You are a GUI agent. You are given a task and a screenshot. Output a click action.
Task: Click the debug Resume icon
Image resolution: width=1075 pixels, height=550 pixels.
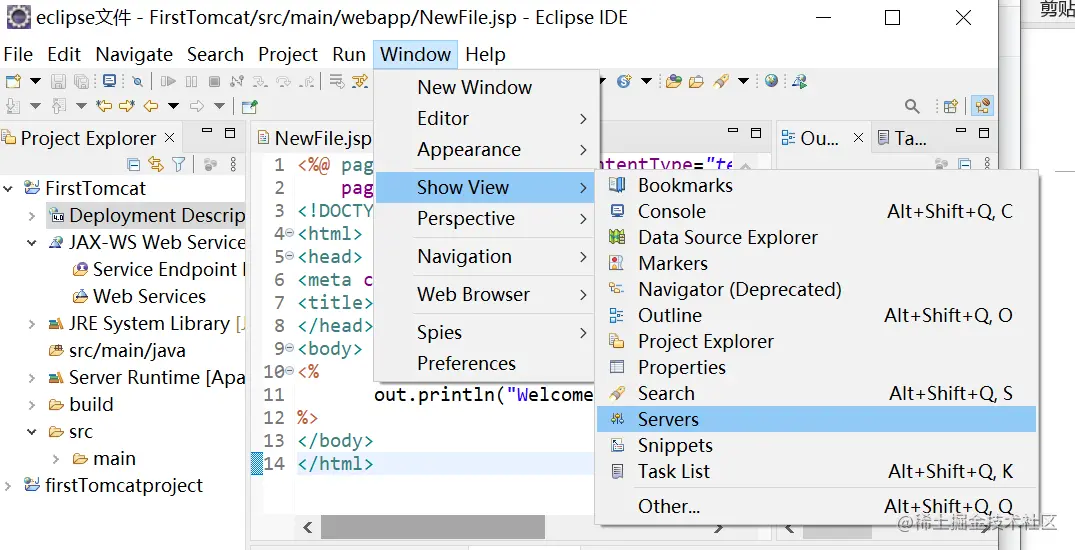[168, 82]
